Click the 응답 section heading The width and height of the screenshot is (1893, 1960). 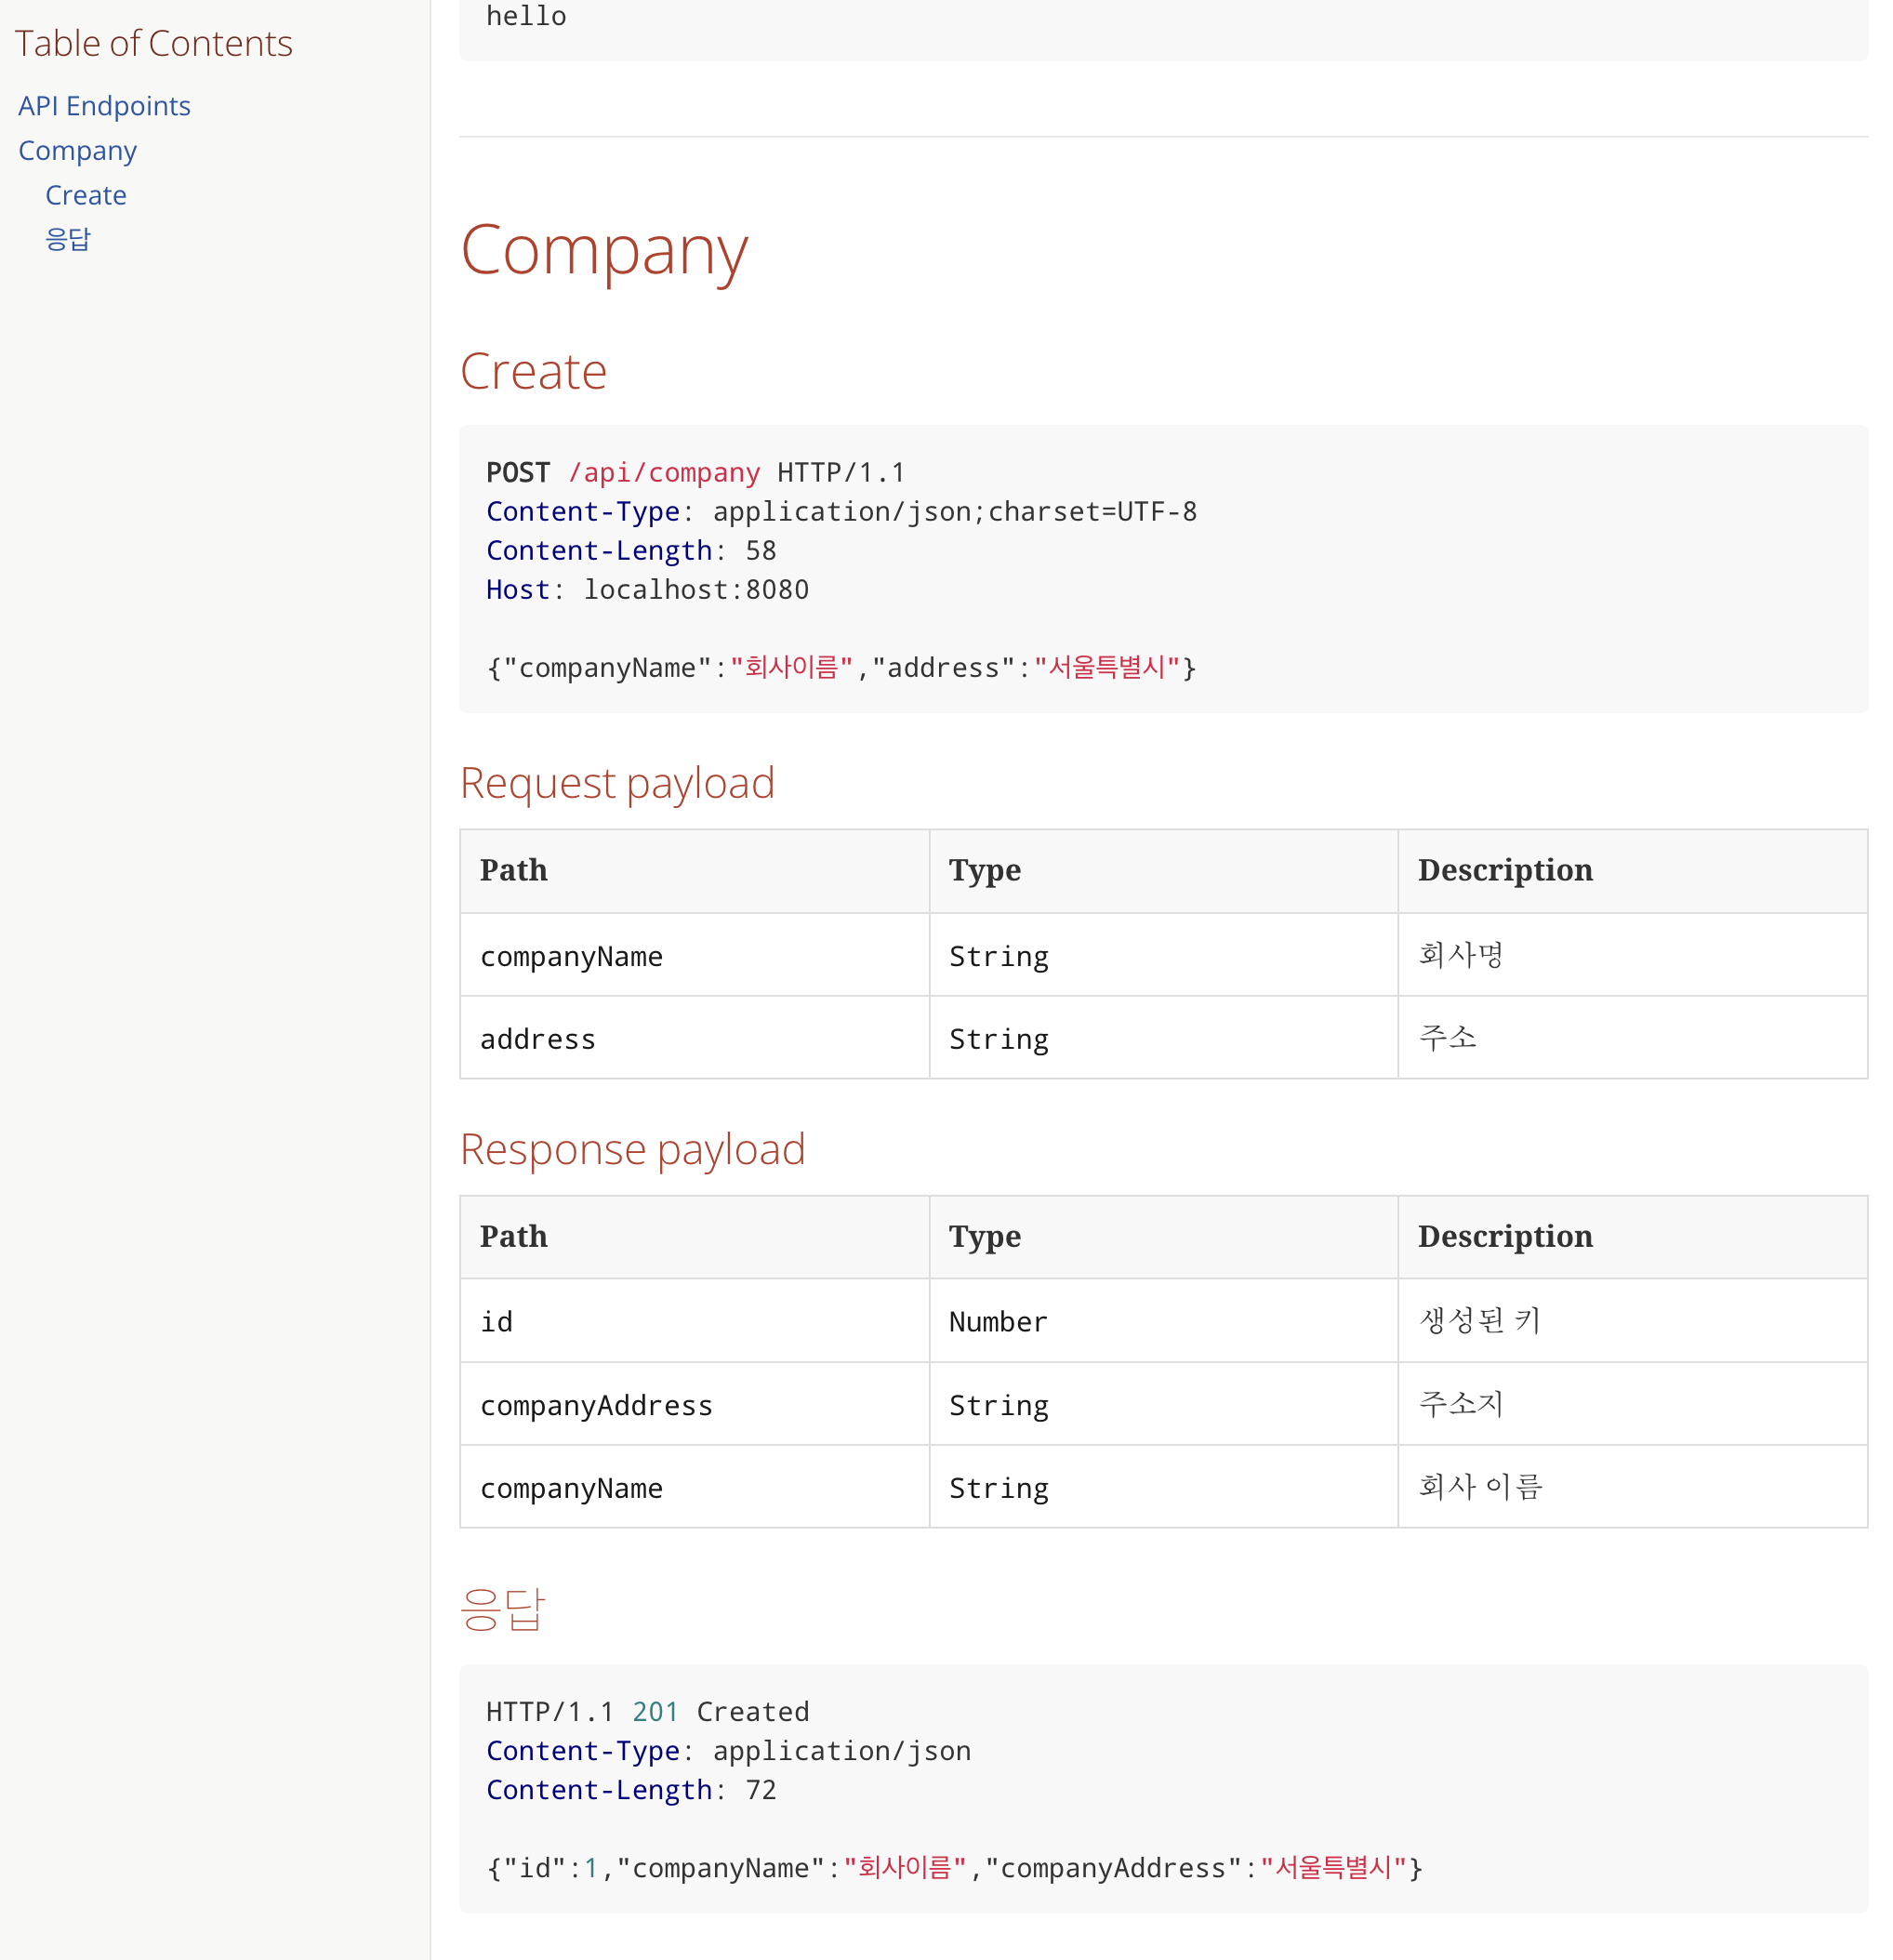pyautogui.click(x=502, y=1609)
